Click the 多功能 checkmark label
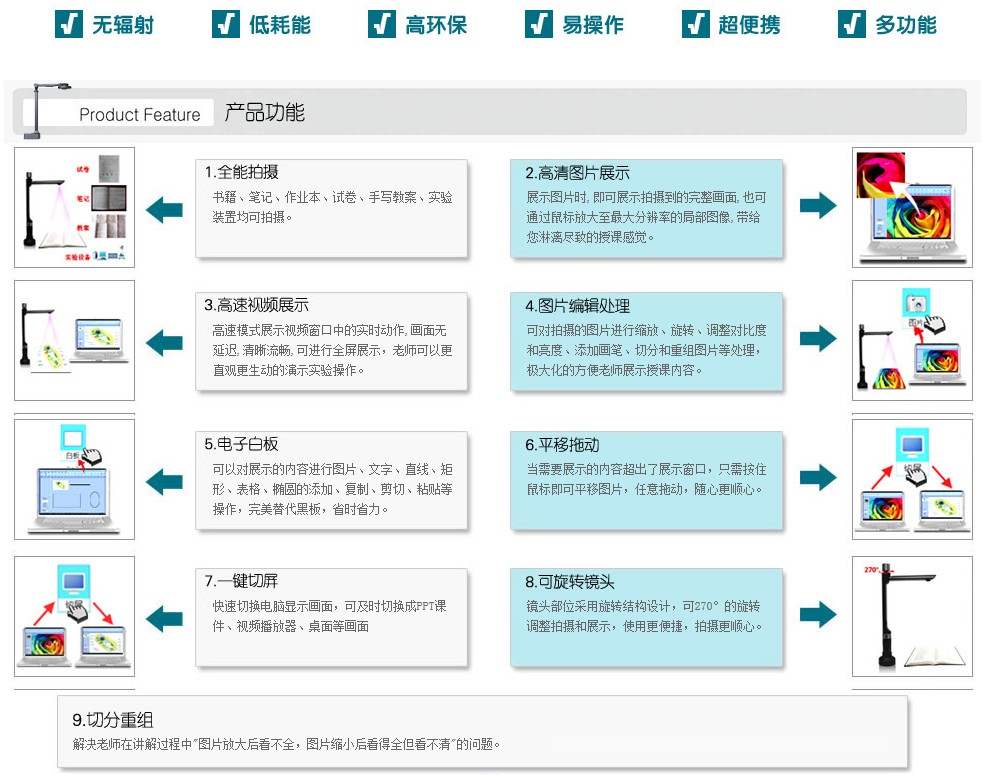Viewport: 986px width, 775px height. (905, 25)
